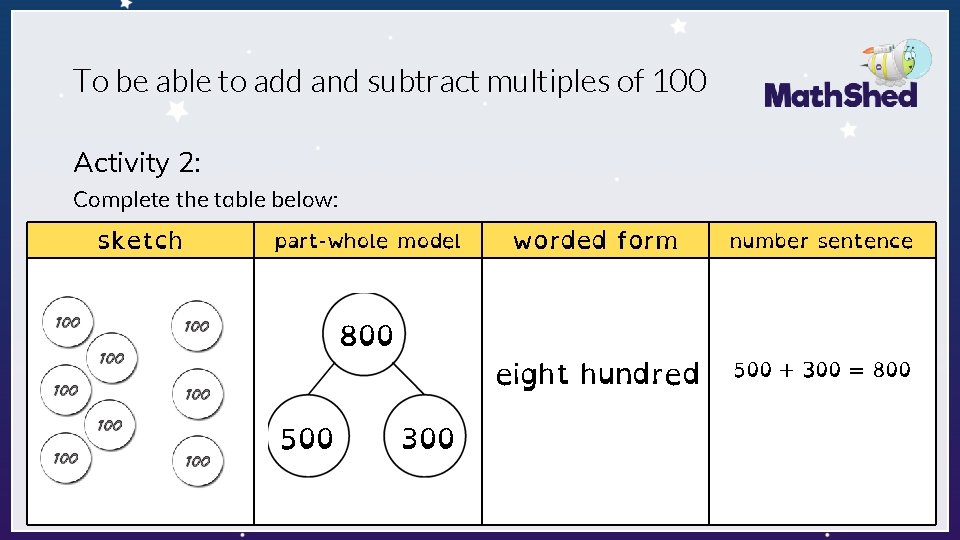The height and width of the screenshot is (540, 960).
Task: Select the 'number sentence' column header
Action: tap(821, 240)
